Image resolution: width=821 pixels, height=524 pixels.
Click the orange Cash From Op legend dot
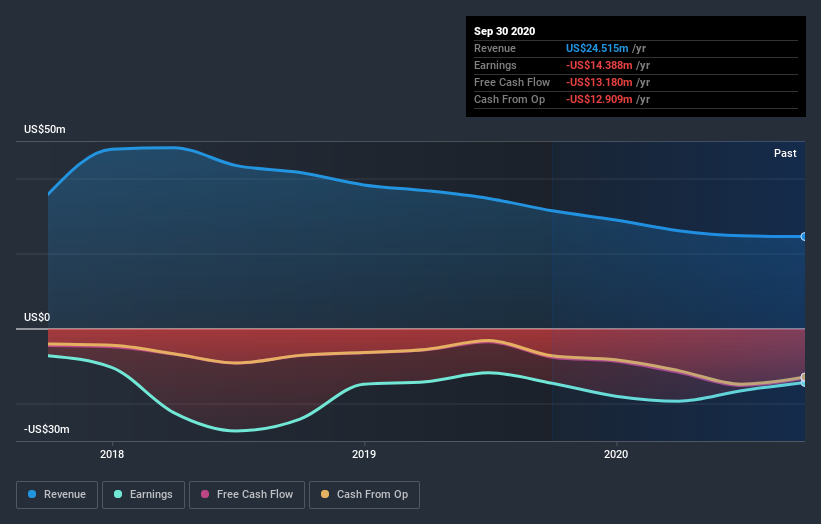(x=325, y=494)
